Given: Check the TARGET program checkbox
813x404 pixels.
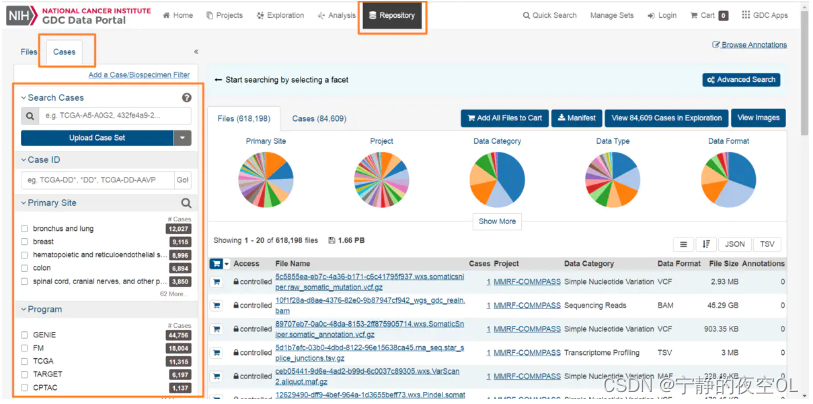Looking at the screenshot, I should [x=24, y=374].
